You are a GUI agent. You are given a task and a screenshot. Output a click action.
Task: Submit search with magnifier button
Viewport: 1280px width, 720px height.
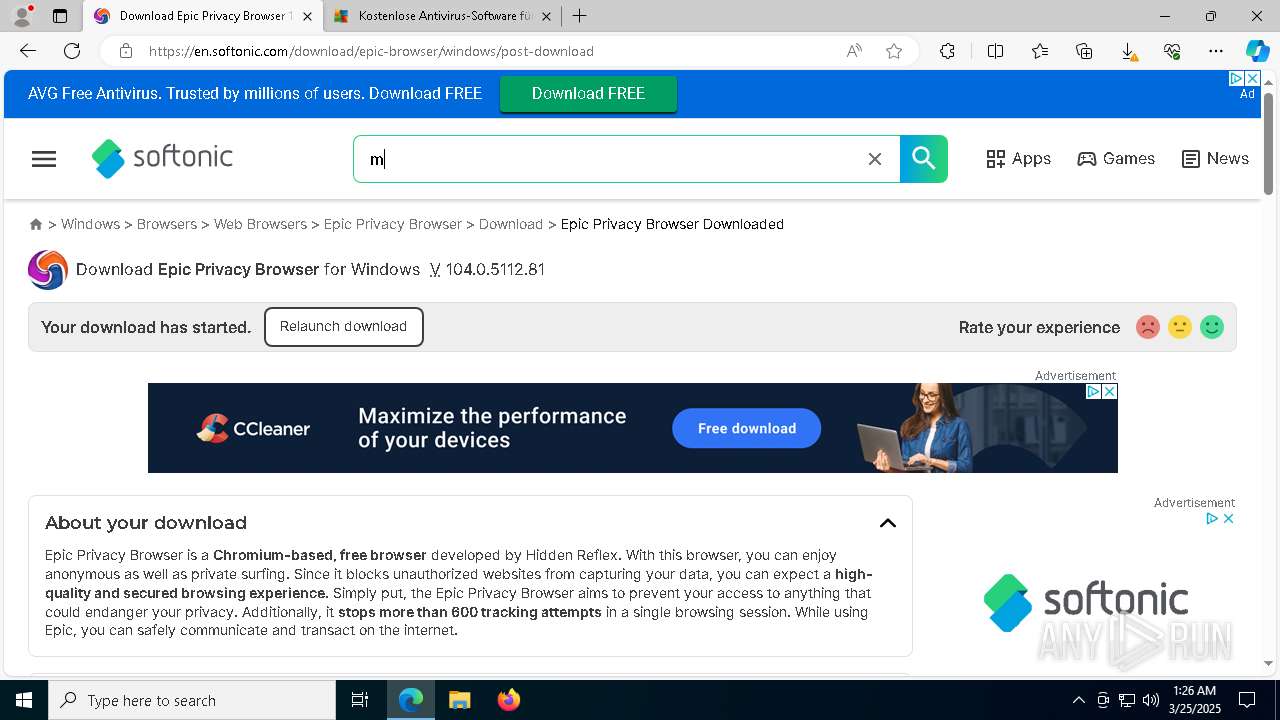tap(924, 159)
